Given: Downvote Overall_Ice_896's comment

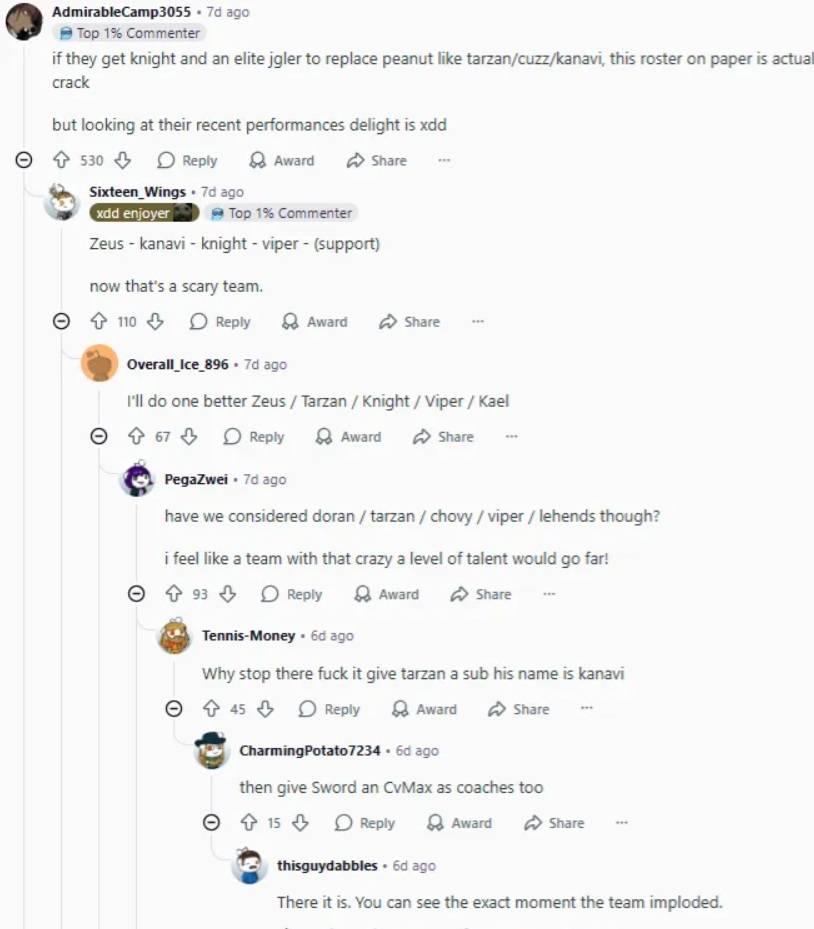Looking at the screenshot, I should coord(189,437).
